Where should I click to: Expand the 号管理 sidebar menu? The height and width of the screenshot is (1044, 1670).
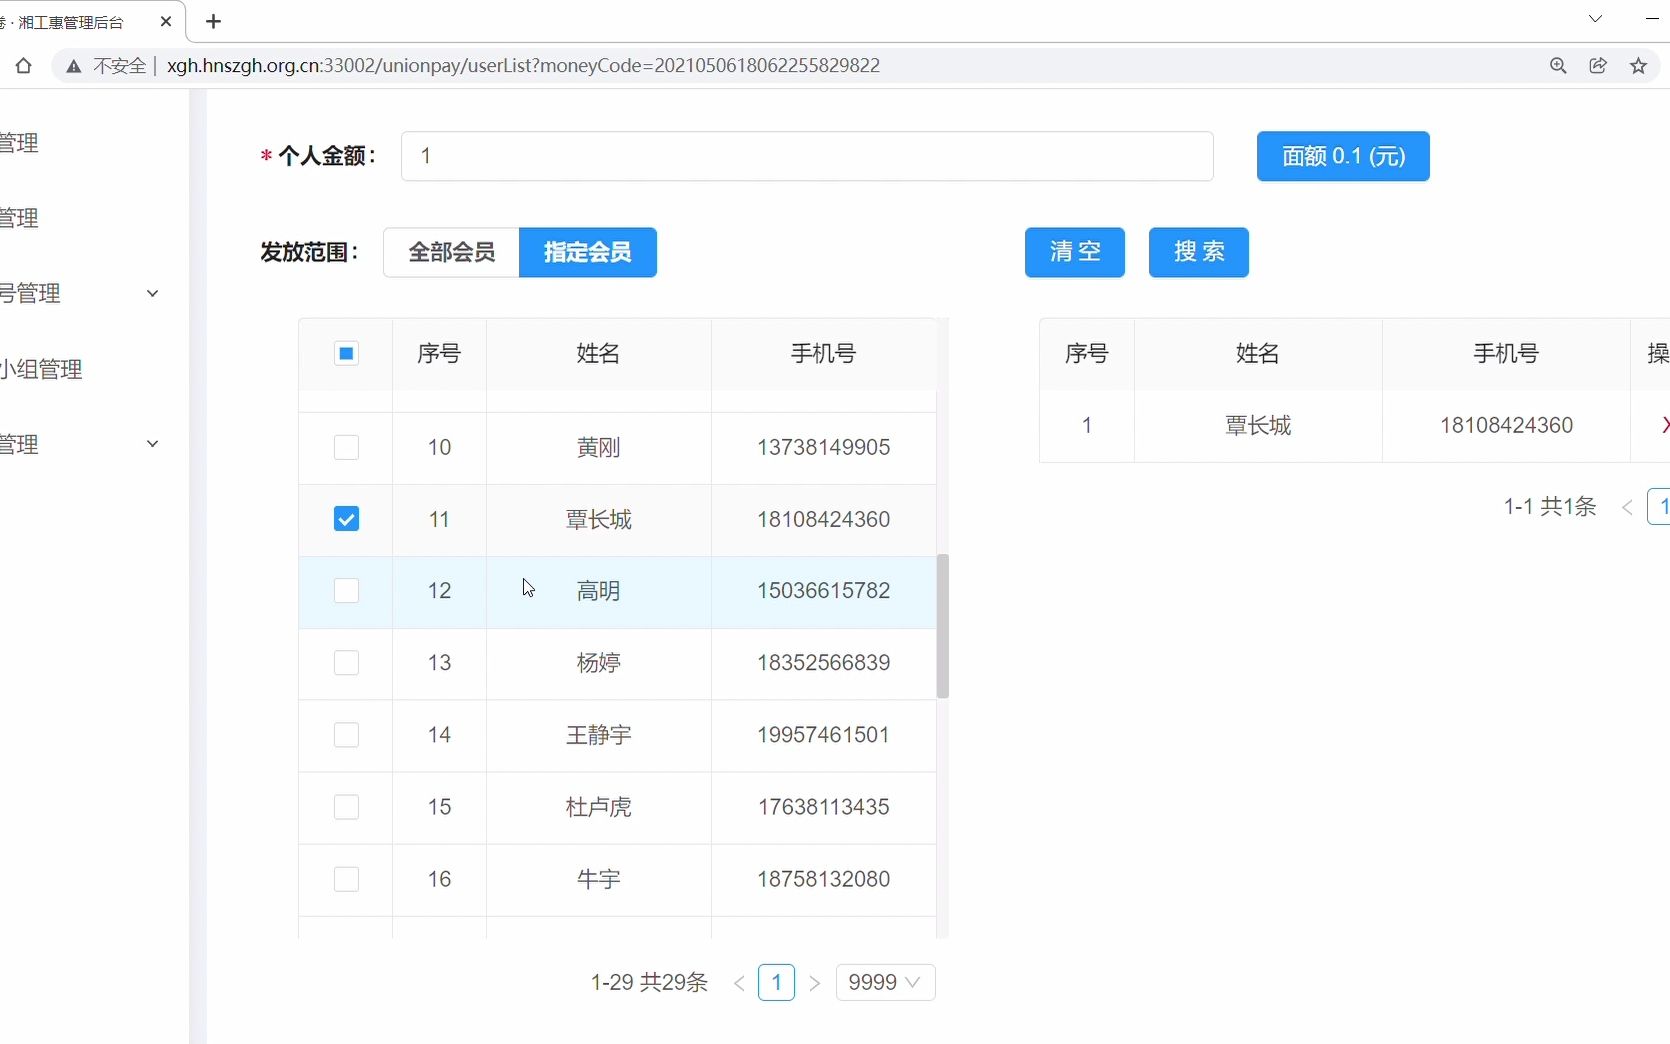[80, 294]
